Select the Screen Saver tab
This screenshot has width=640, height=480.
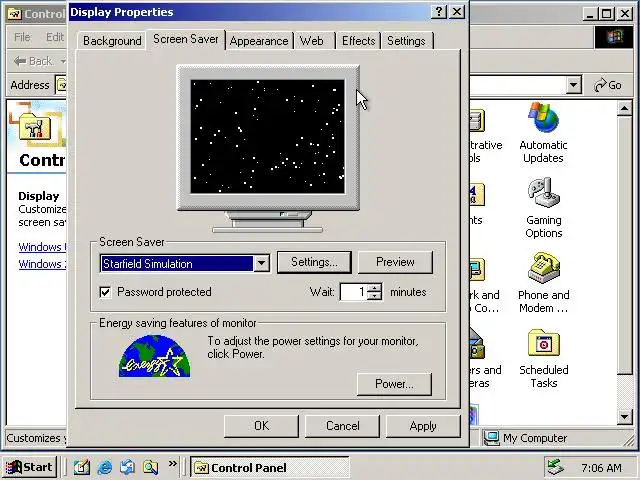point(186,39)
